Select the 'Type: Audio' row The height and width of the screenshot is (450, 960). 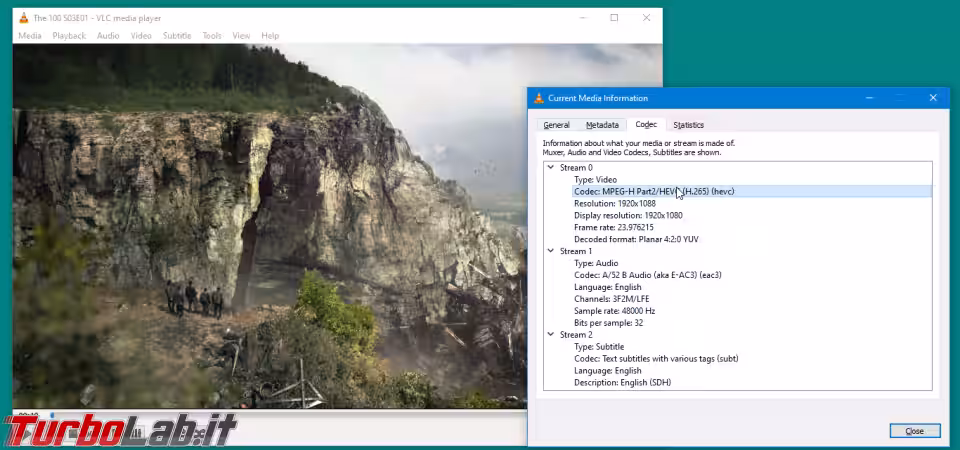click(752, 263)
